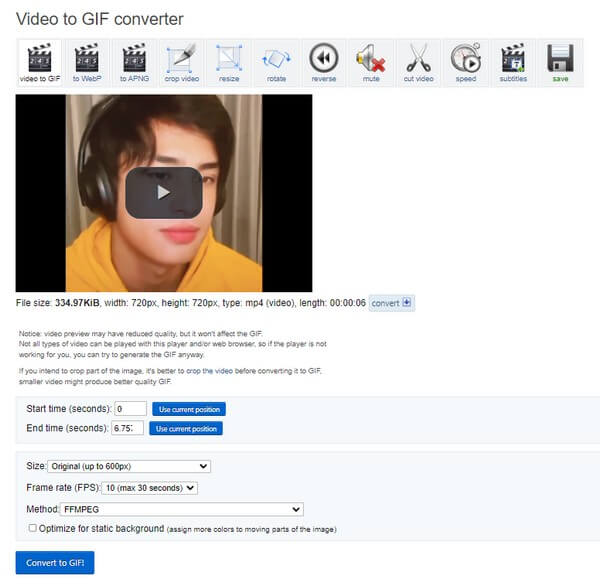Viewport: 600px width, 586px height.
Task: Open the to WebP converter tool
Action: click(x=87, y=63)
